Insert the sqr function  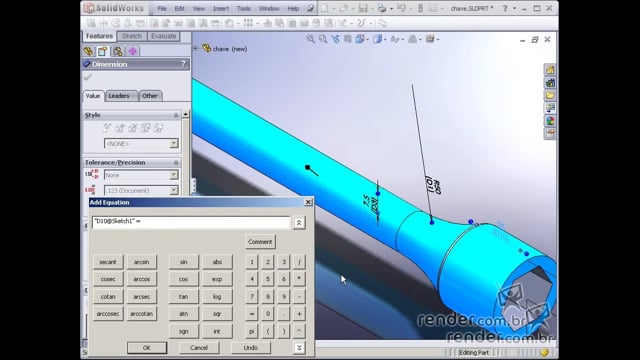(x=217, y=314)
